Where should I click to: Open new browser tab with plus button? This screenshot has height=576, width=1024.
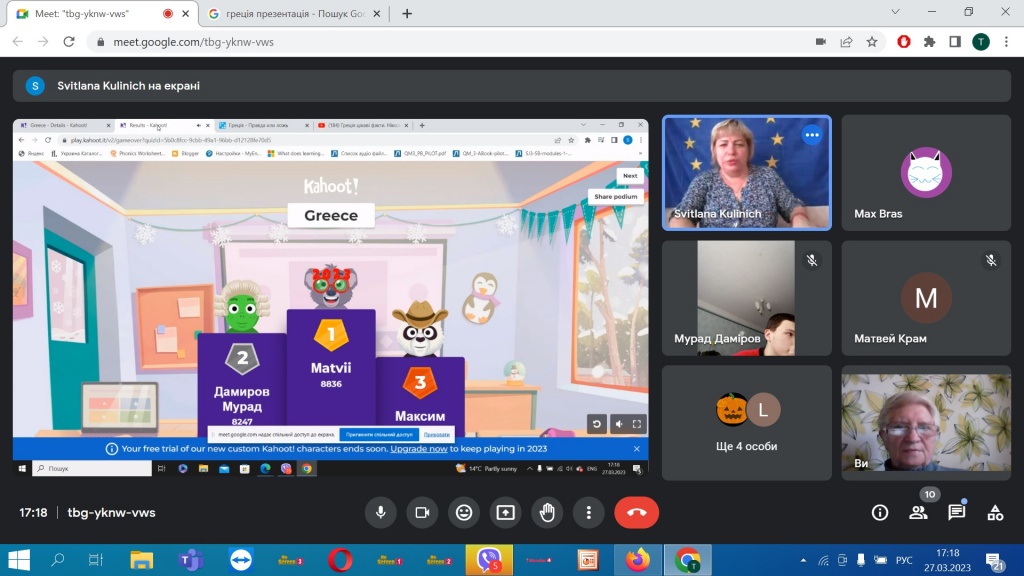click(x=407, y=14)
